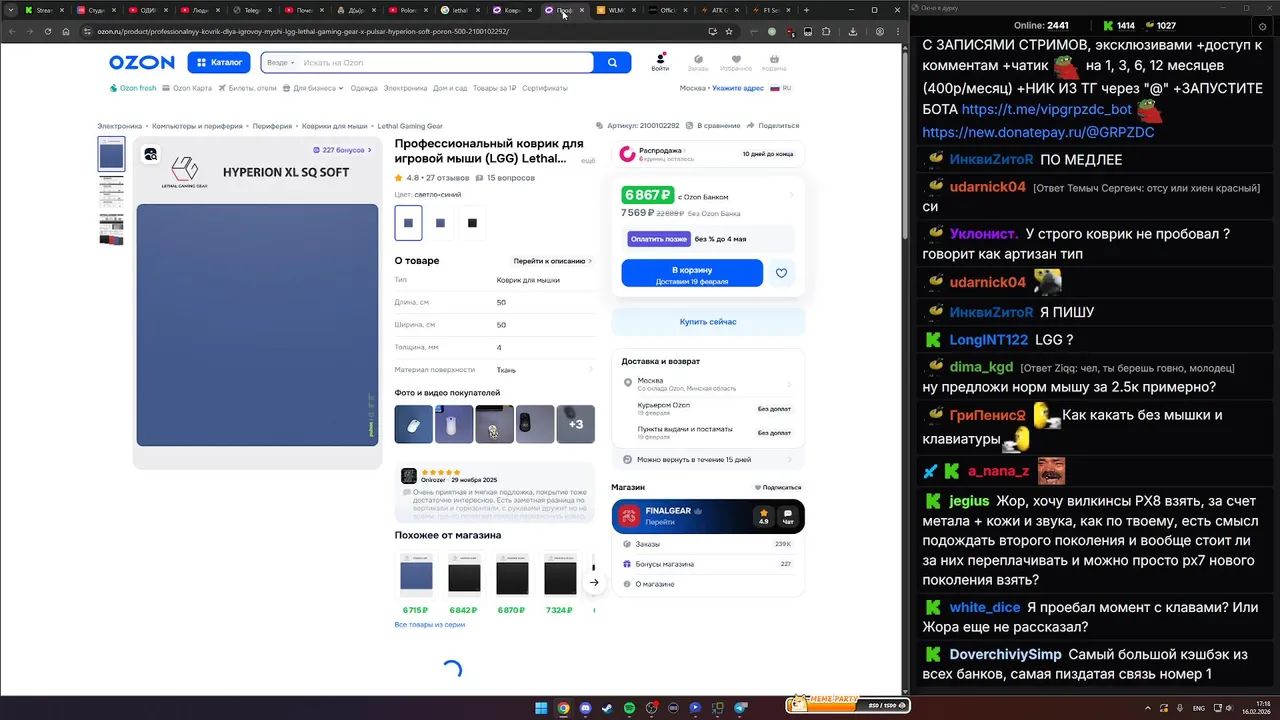1280x720 pixels.
Task: Open the Корзина cart icon in header
Action: 774,62
